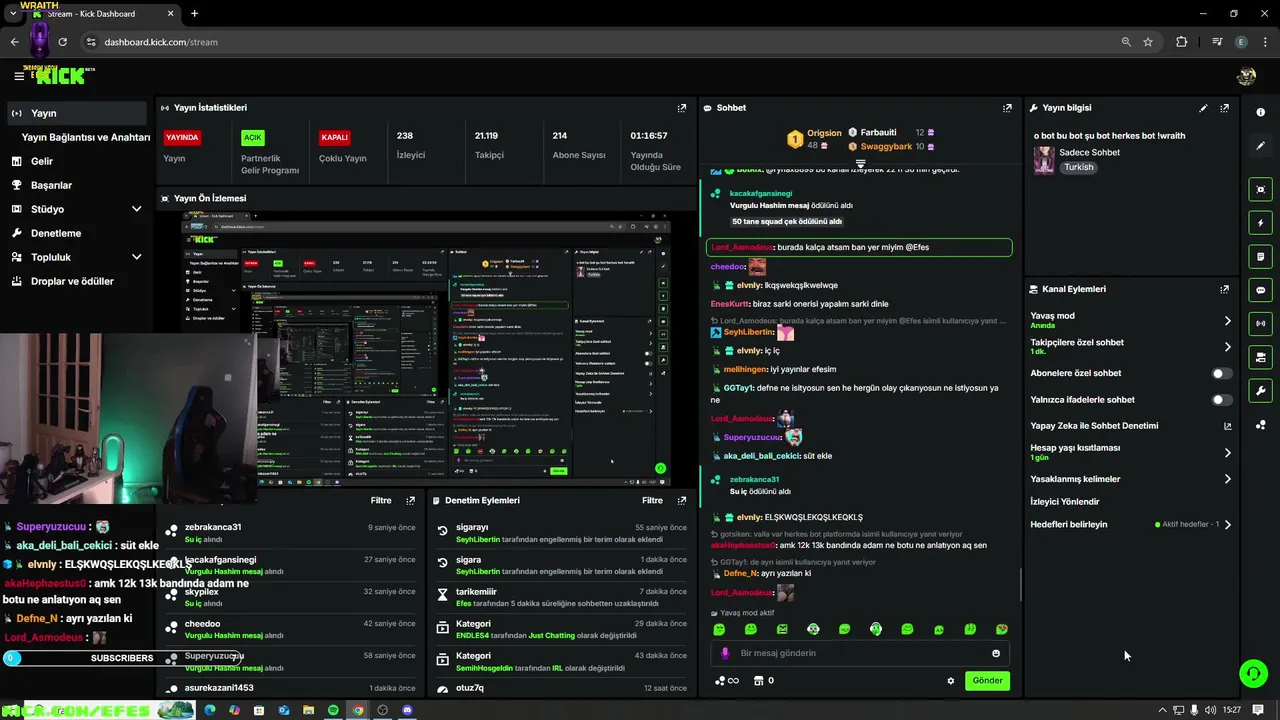Open Filtre in activity feed panel
The width and height of the screenshot is (1280, 720).
[381, 500]
